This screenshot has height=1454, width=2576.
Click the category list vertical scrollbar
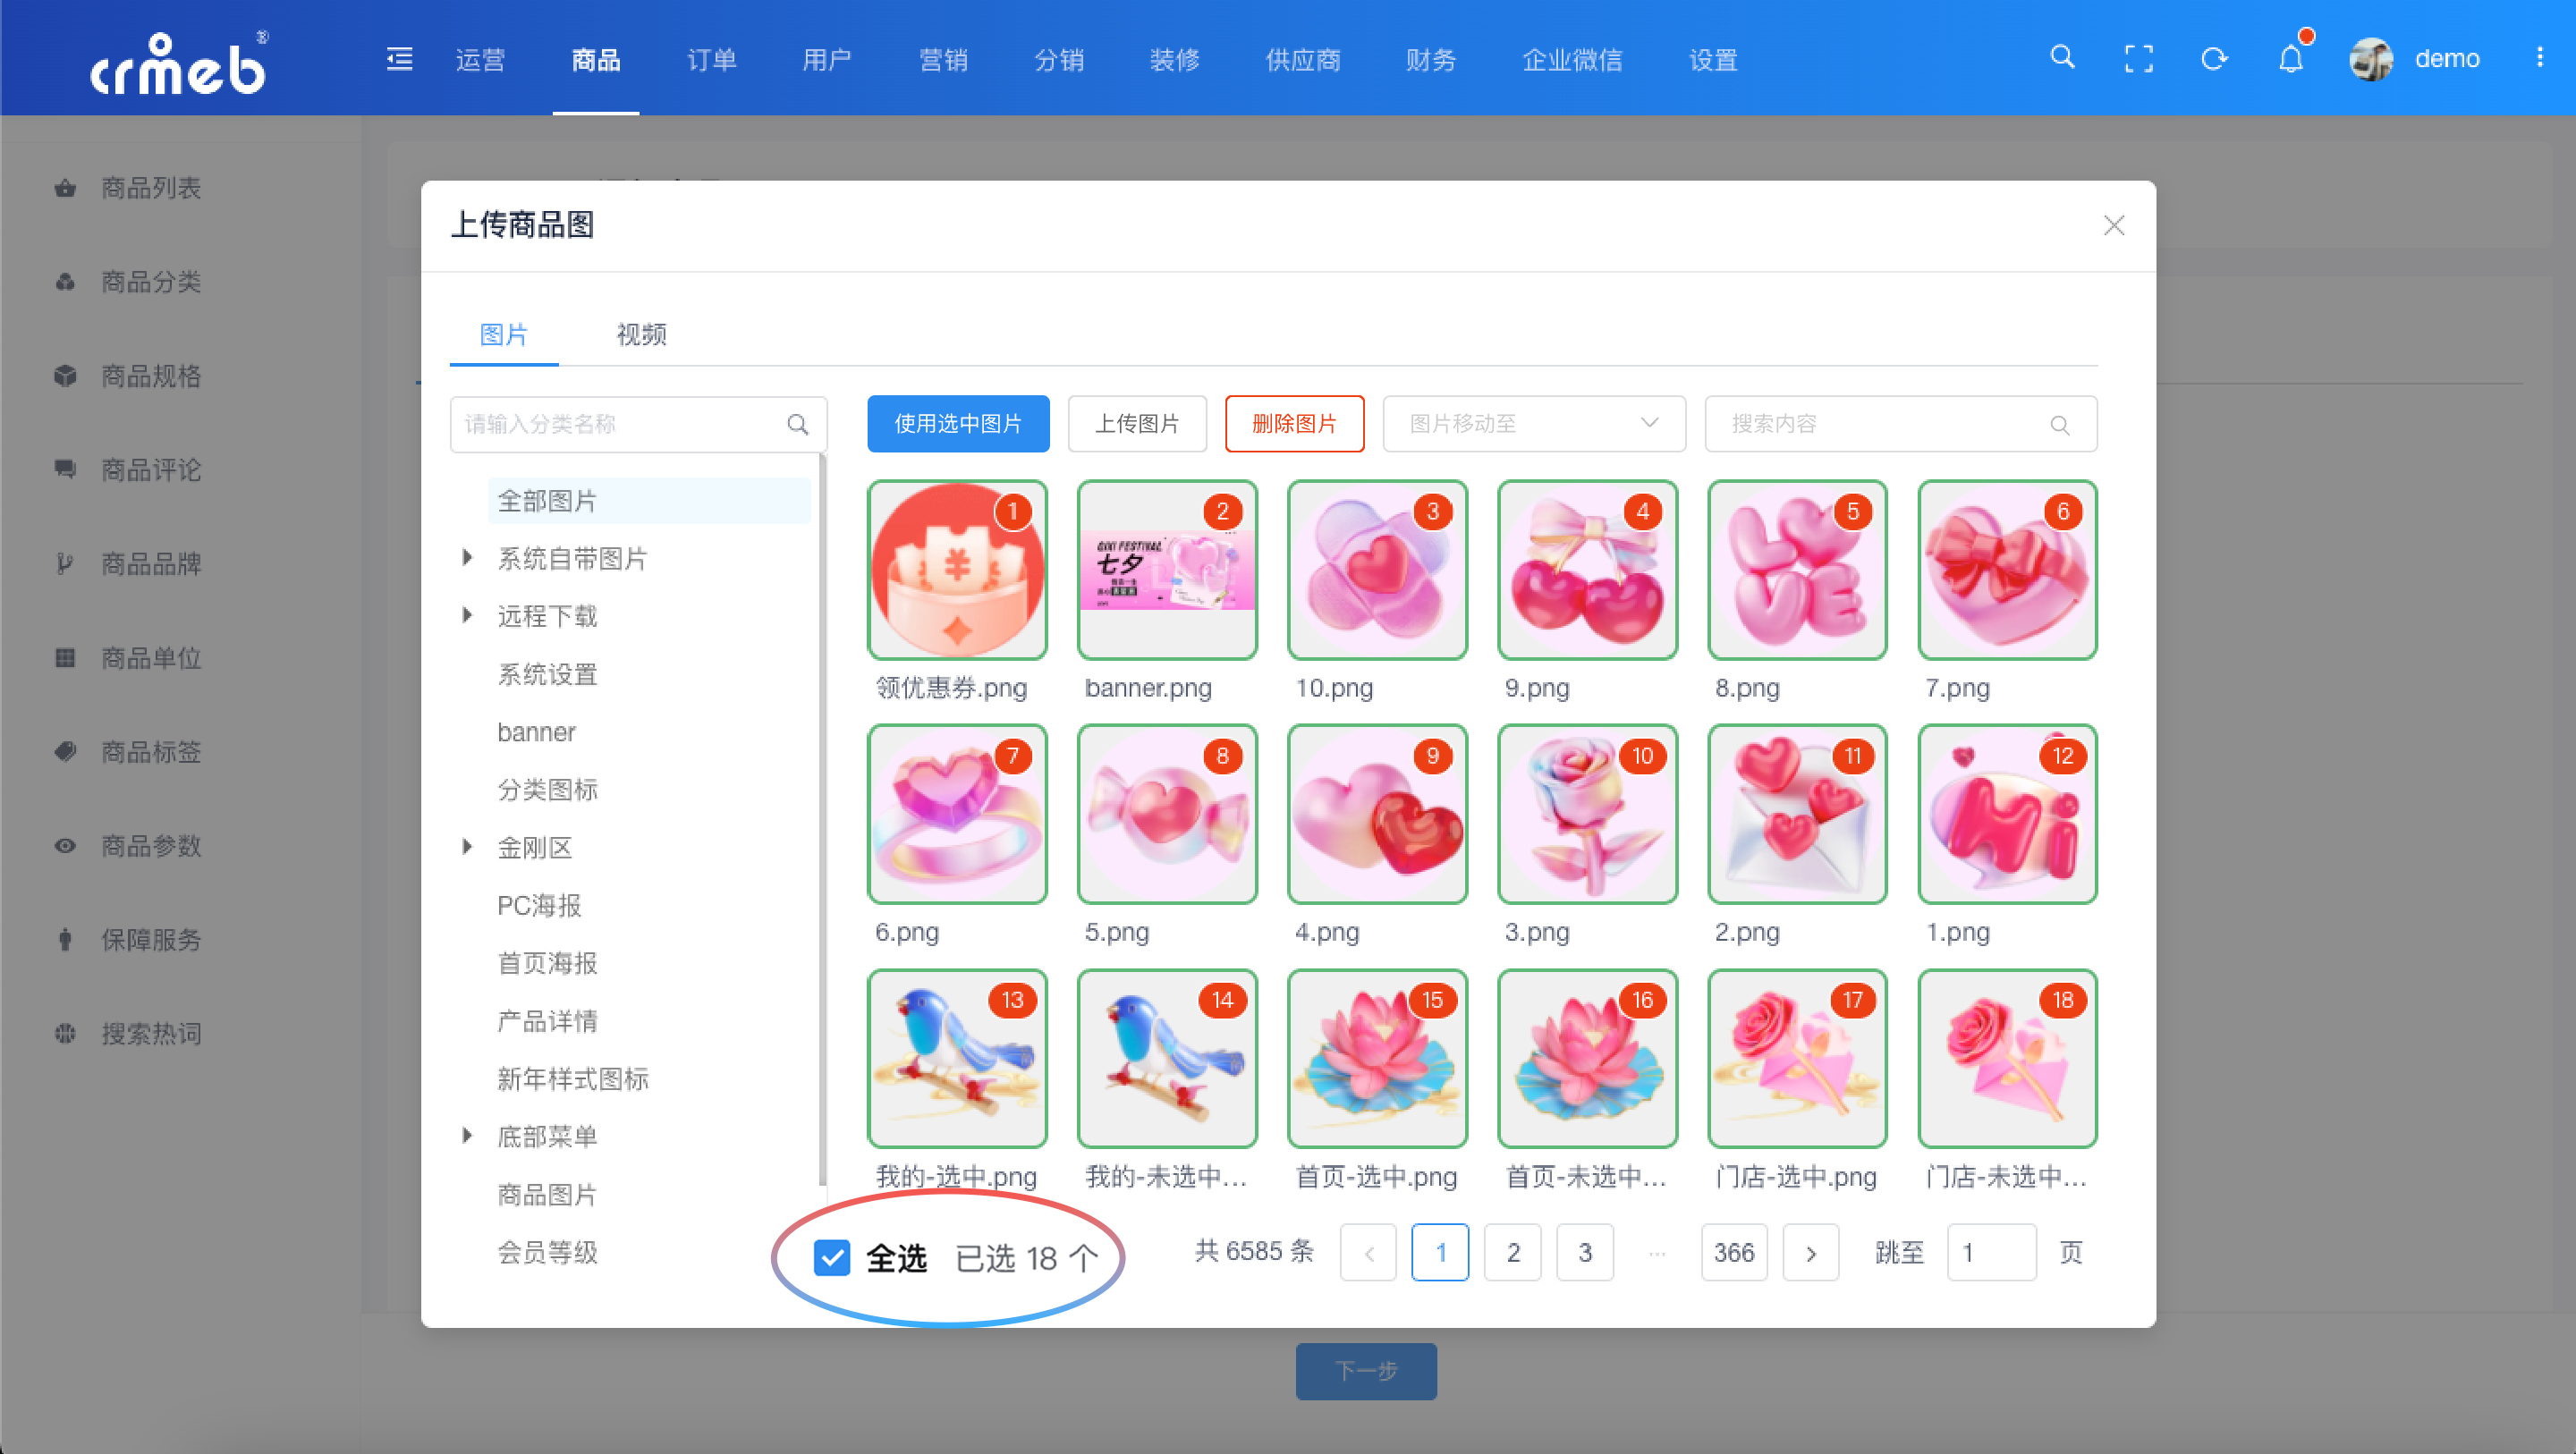(x=822, y=820)
